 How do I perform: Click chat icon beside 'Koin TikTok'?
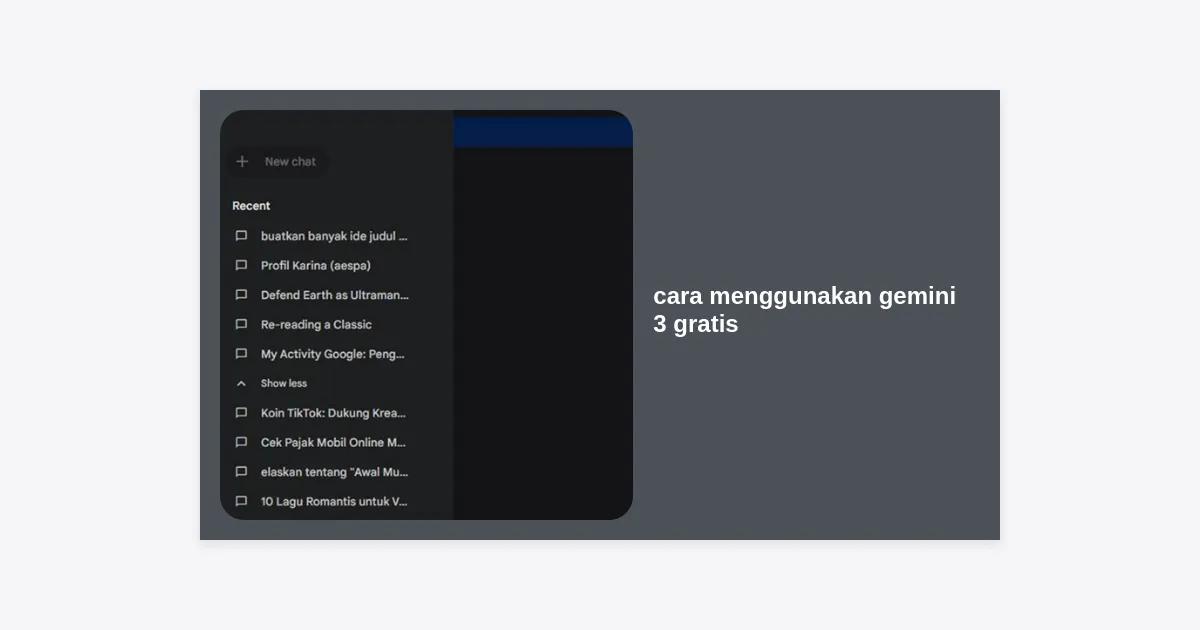pyautogui.click(x=241, y=413)
